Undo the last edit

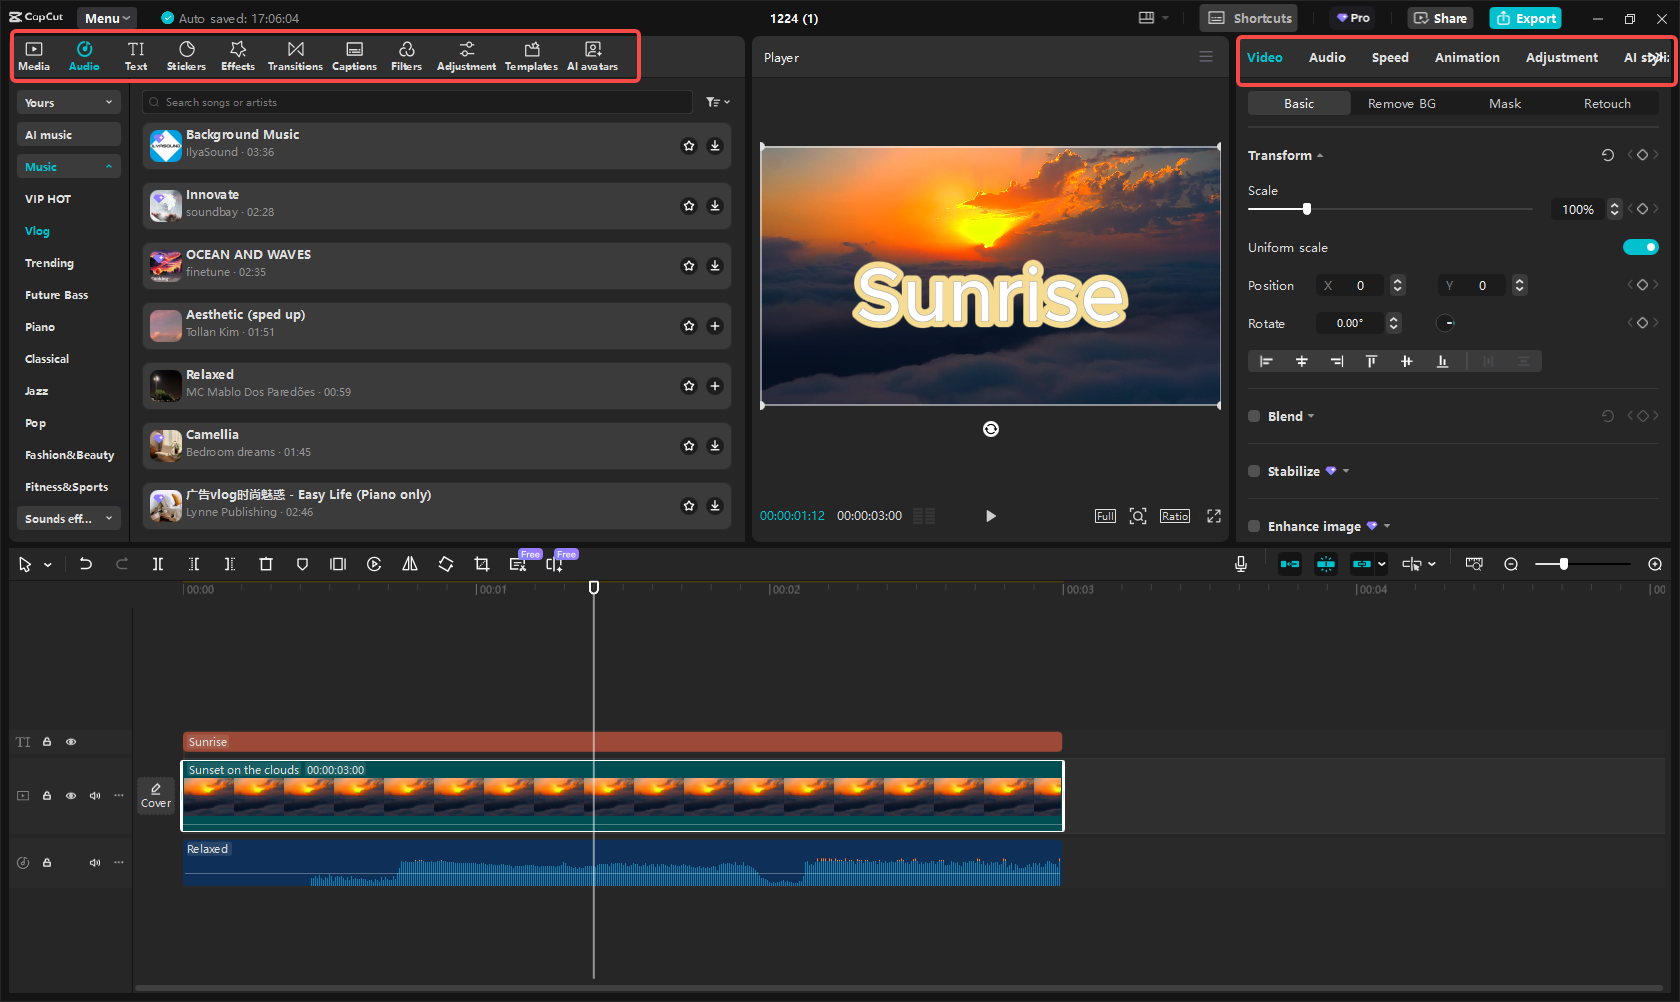pos(86,564)
